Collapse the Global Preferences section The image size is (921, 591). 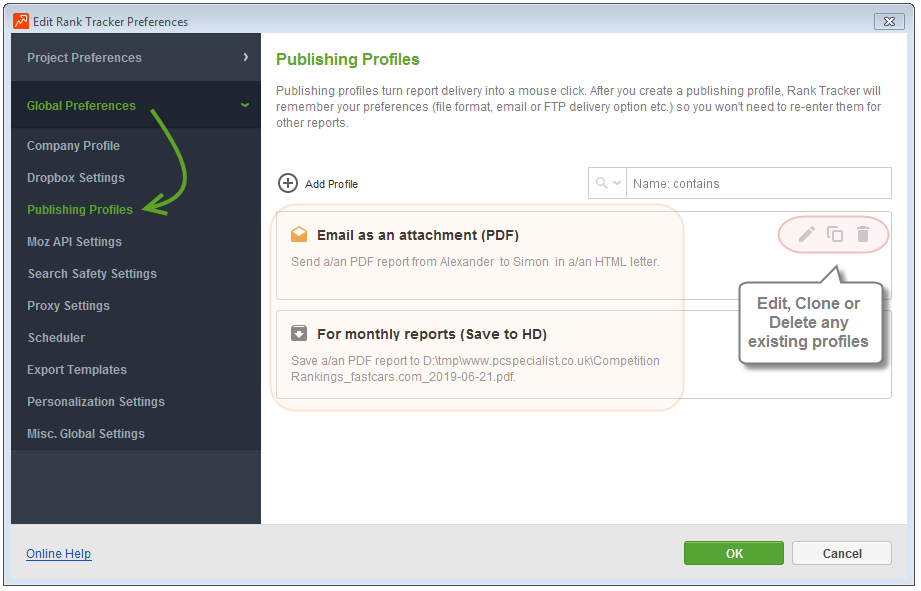pyautogui.click(x=136, y=106)
